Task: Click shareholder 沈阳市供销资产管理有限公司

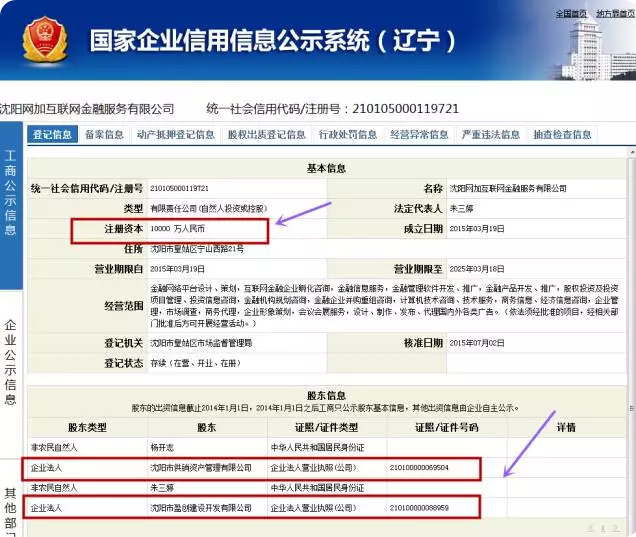Action: point(201,468)
